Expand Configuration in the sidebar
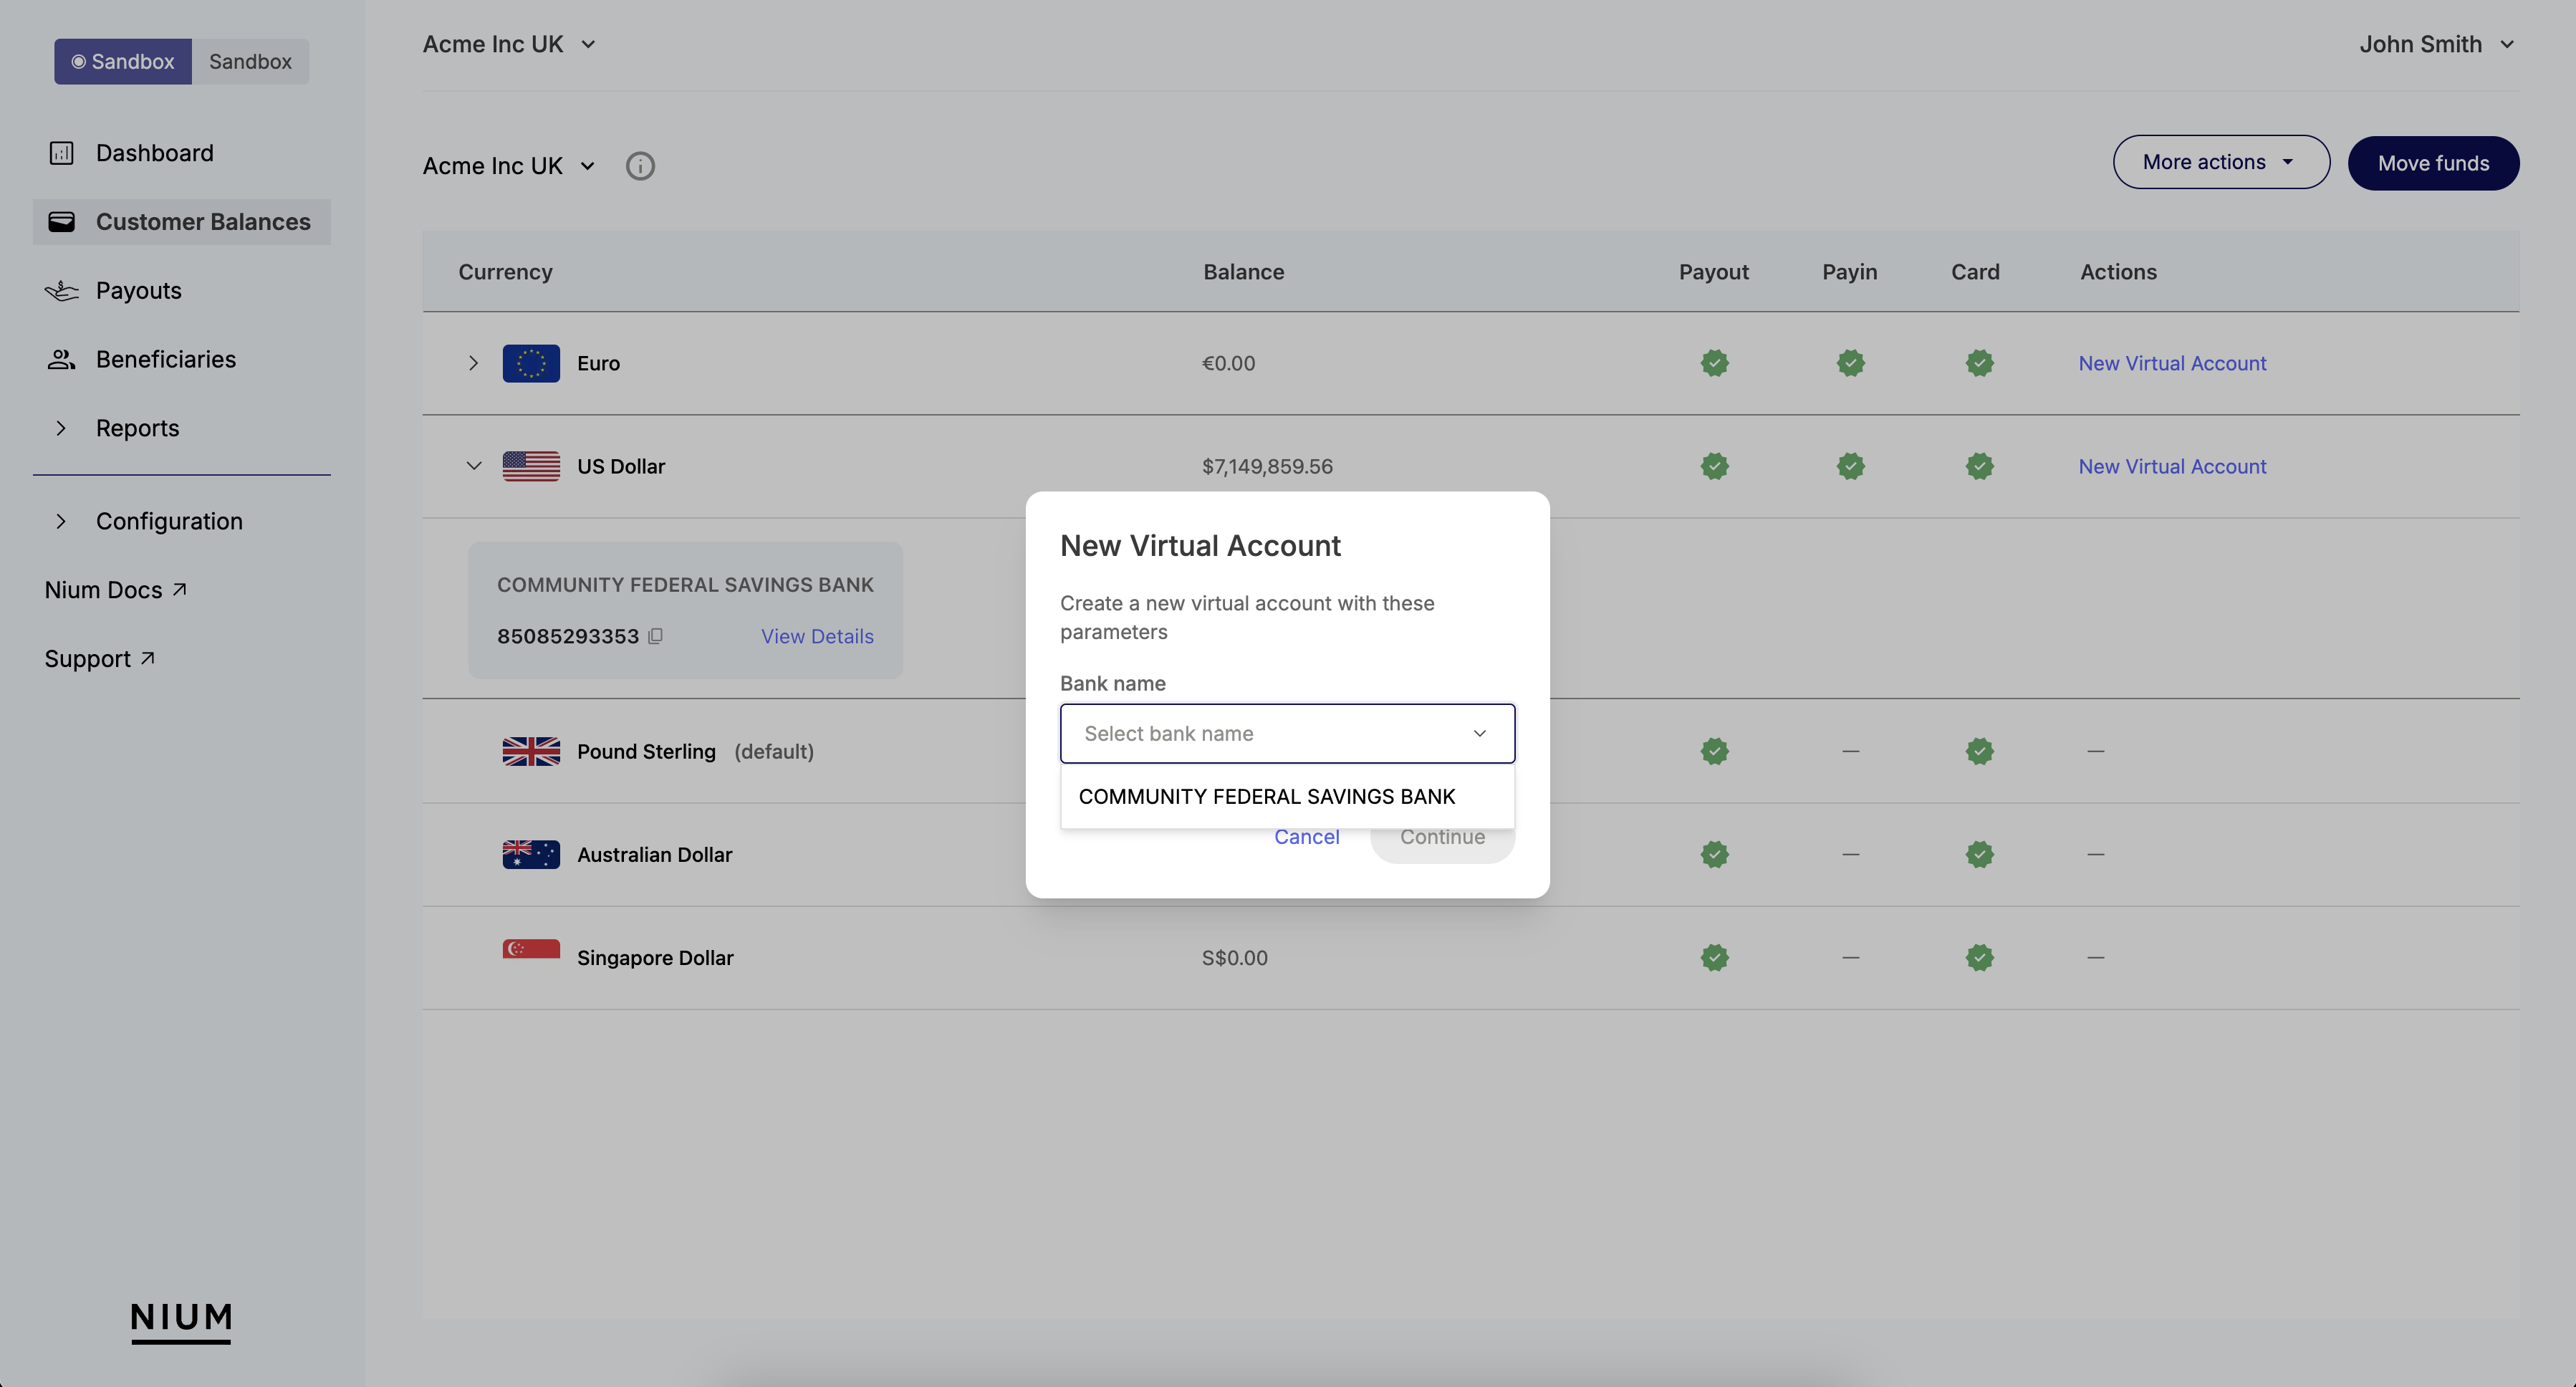Viewport: 2576px width, 1387px height. (61, 520)
